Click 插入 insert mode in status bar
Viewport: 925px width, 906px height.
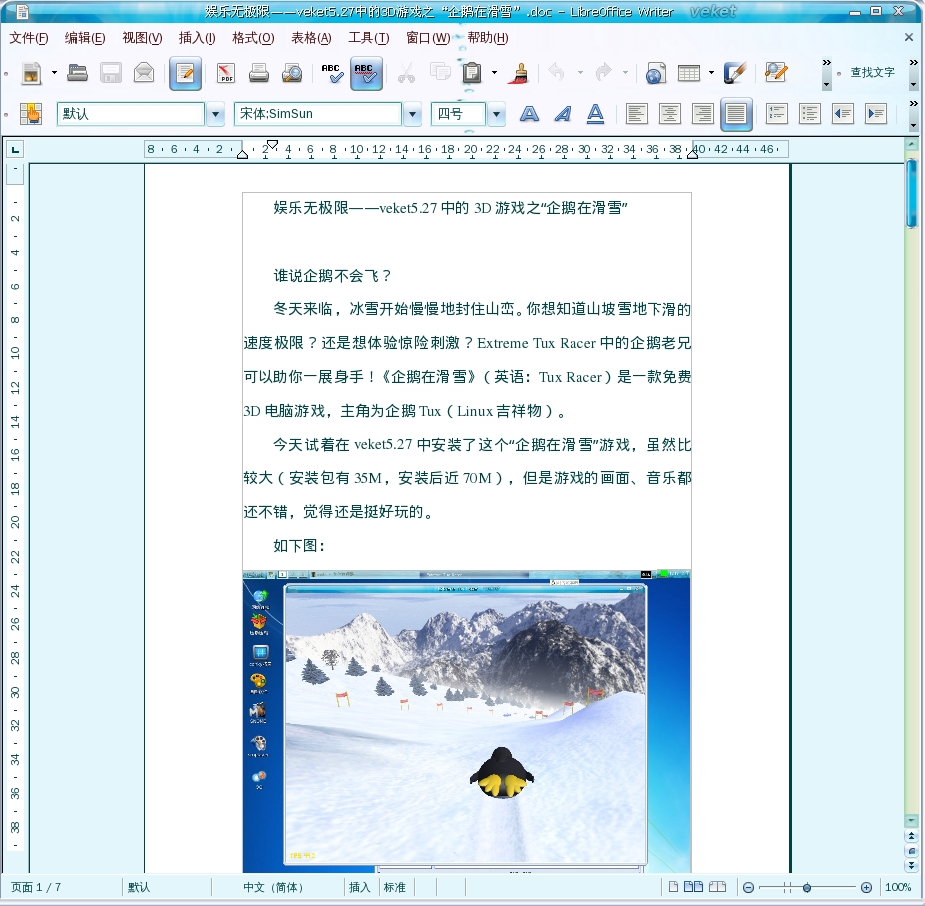(359, 887)
